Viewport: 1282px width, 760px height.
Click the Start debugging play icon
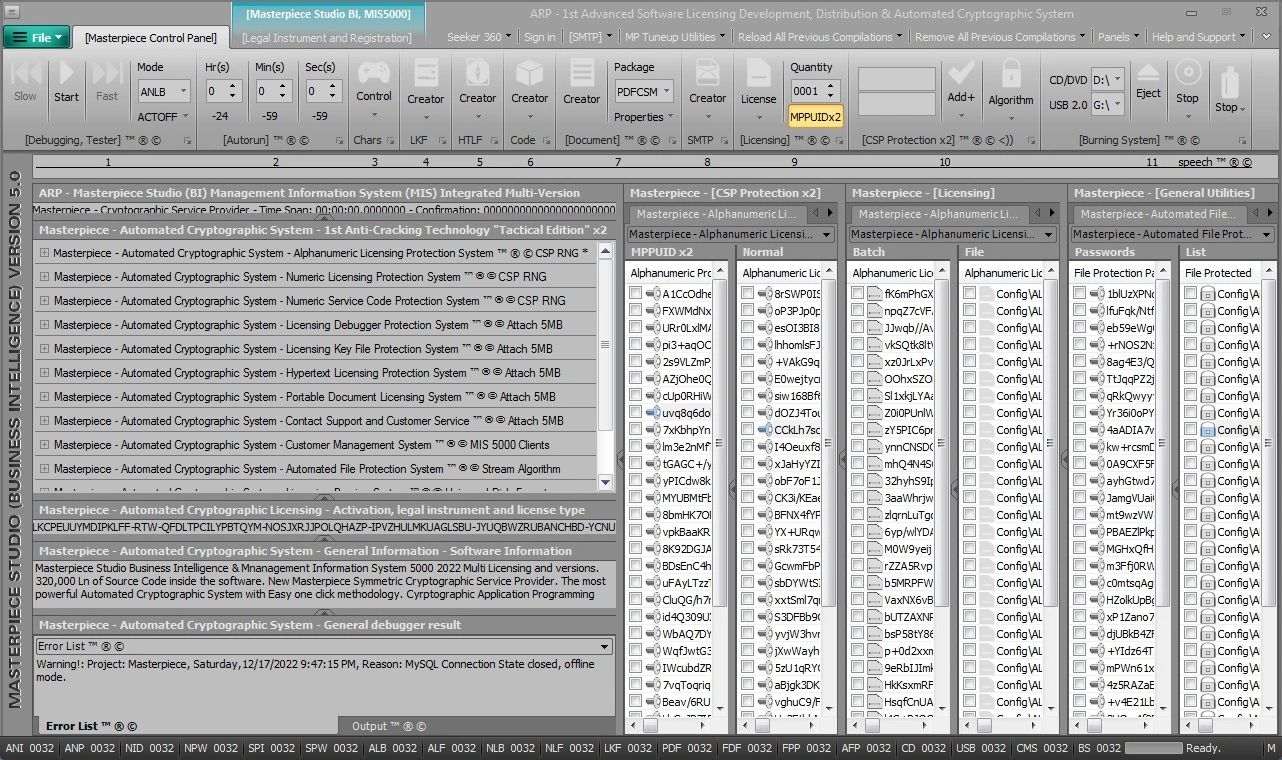click(x=66, y=74)
